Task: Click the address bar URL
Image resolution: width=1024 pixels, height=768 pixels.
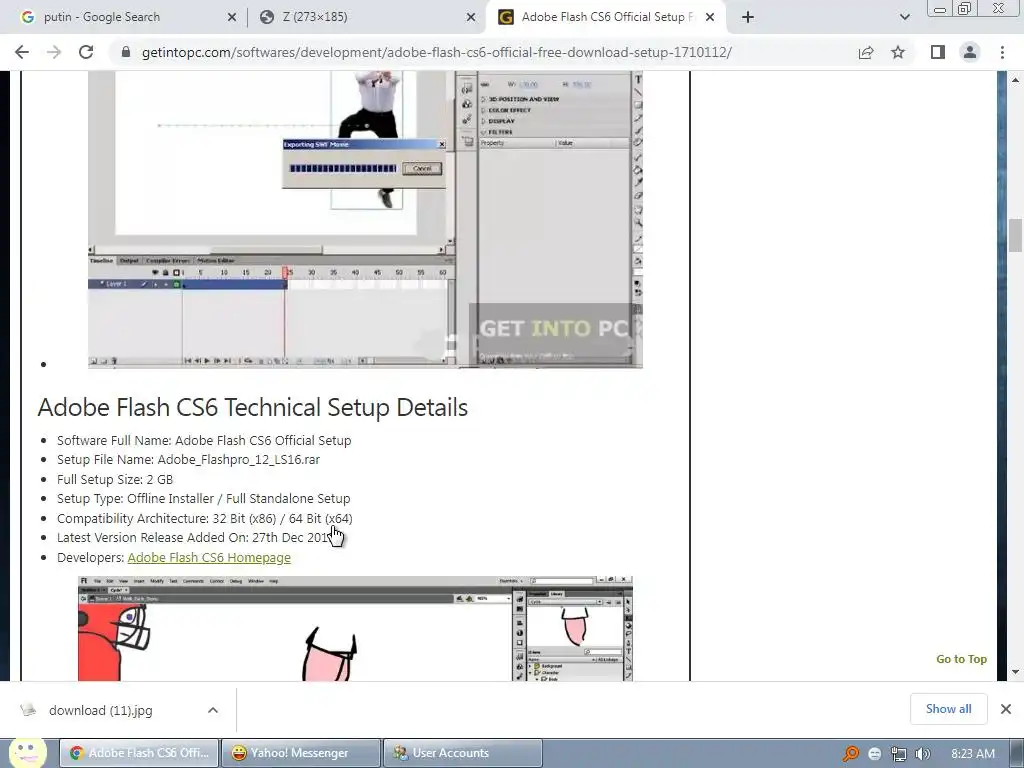Action: [436, 52]
